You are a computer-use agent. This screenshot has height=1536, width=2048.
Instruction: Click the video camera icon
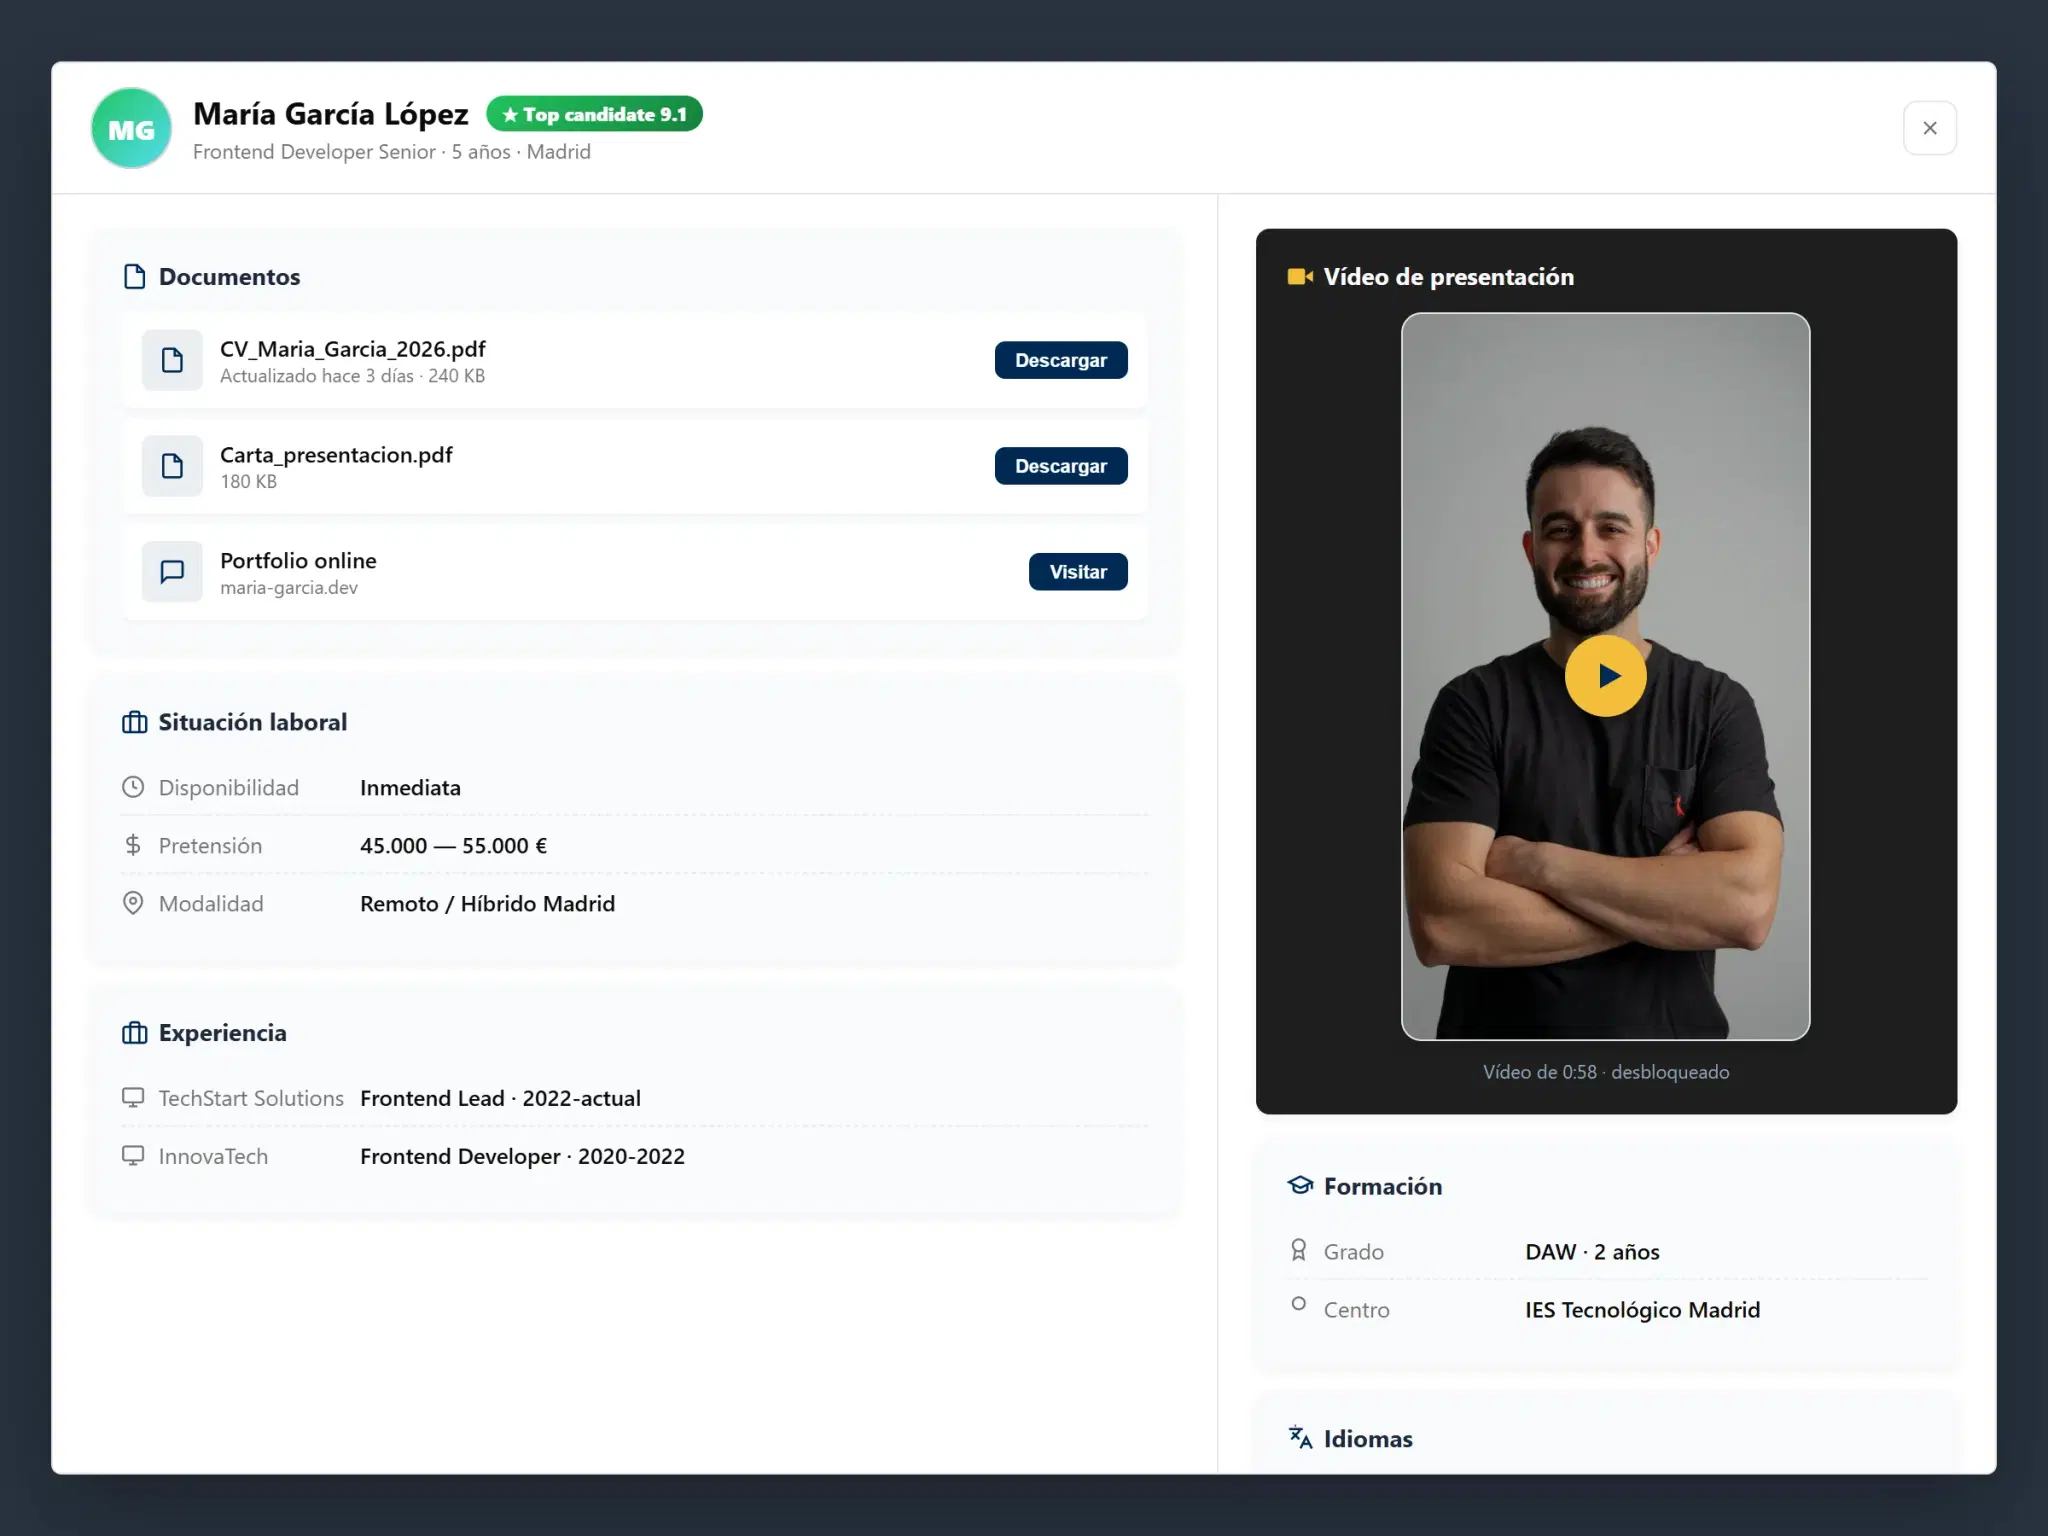pyautogui.click(x=1300, y=277)
